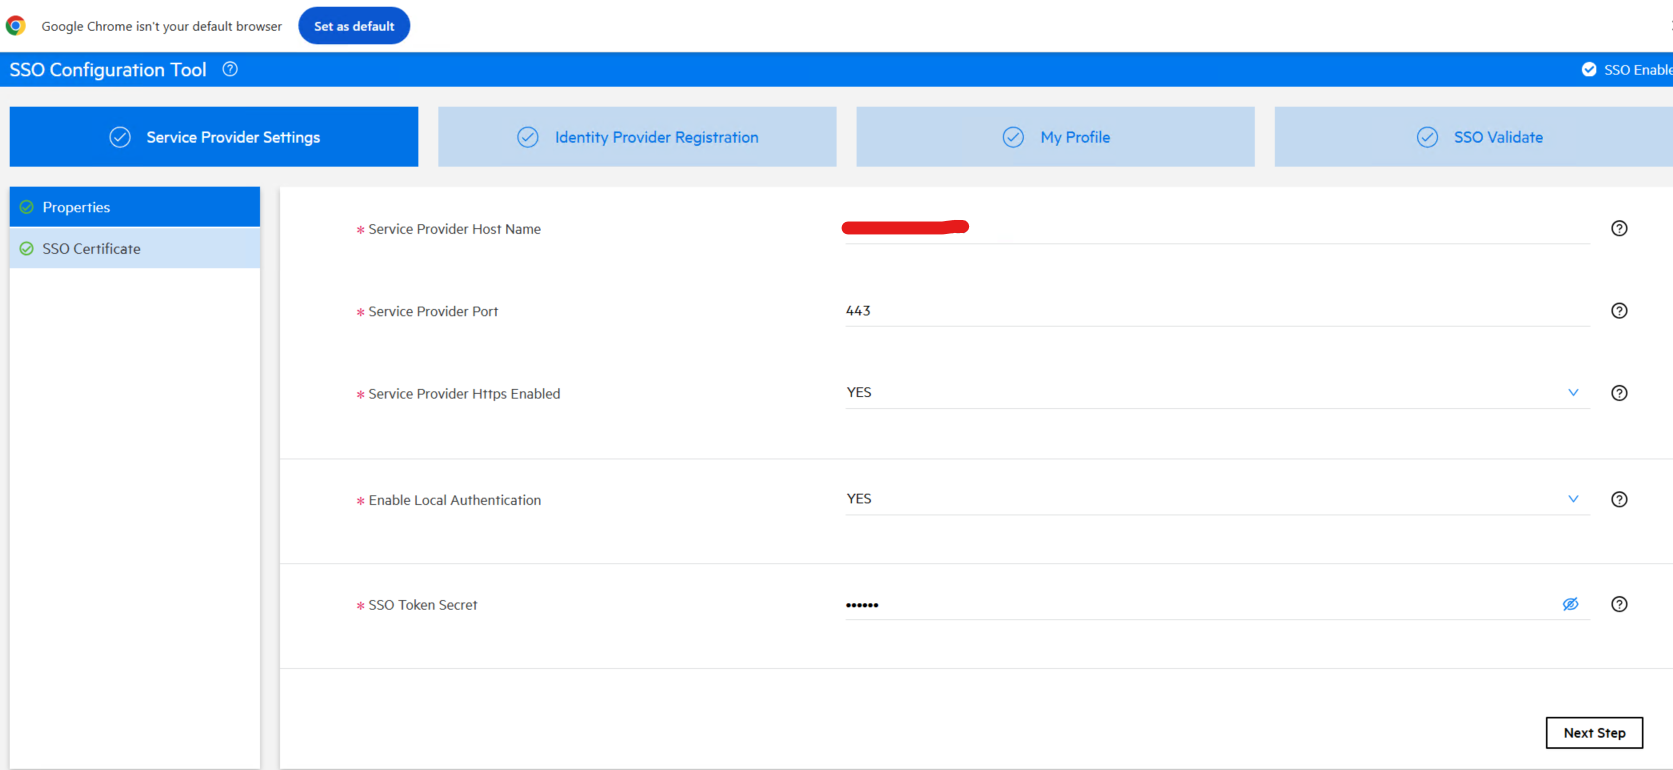Viewport: 1673px width, 770px height.
Task: Click chevron arrow for Enable Local Authentication
Action: coord(1573,499)
